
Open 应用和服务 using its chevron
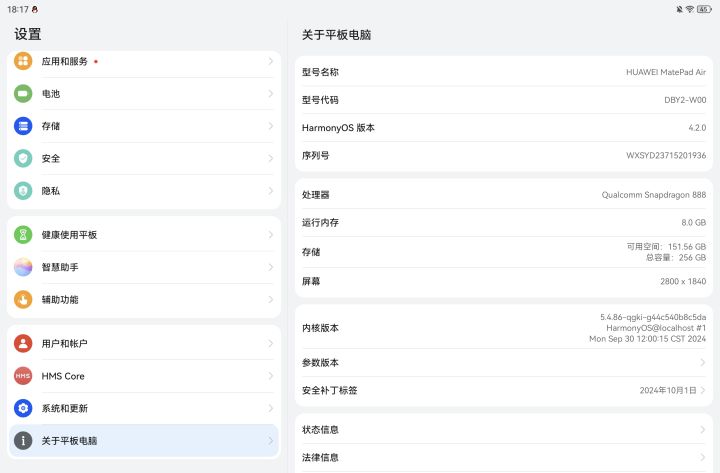click(x=270, y=61)
